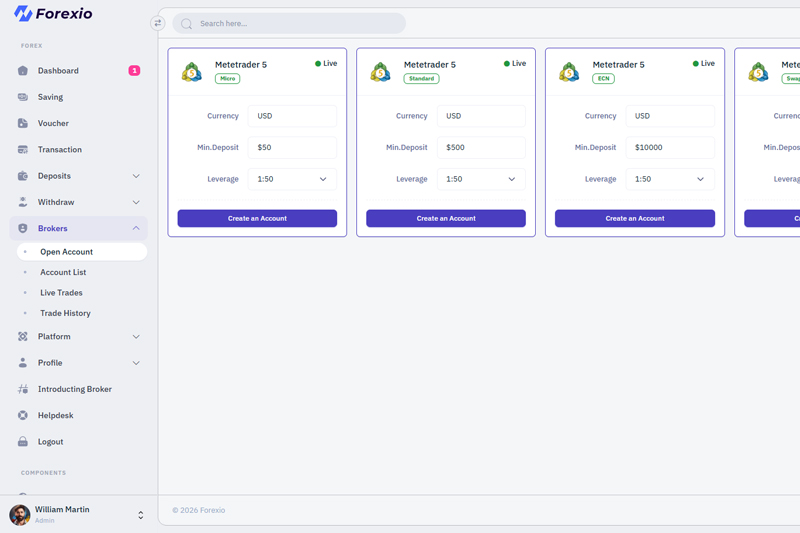The height and width of the screenshot is (533, 800).
Task: Open William Martin user profile switcher
Action: pyautogui.click(x=140, y=515)
